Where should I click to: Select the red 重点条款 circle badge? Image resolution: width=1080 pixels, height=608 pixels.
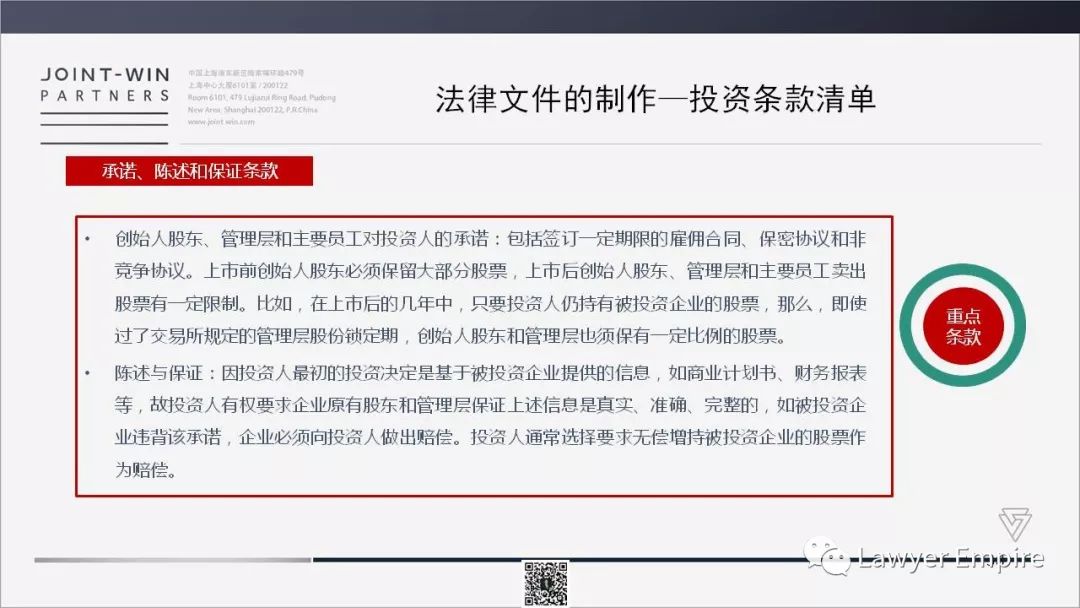[963, 326]
